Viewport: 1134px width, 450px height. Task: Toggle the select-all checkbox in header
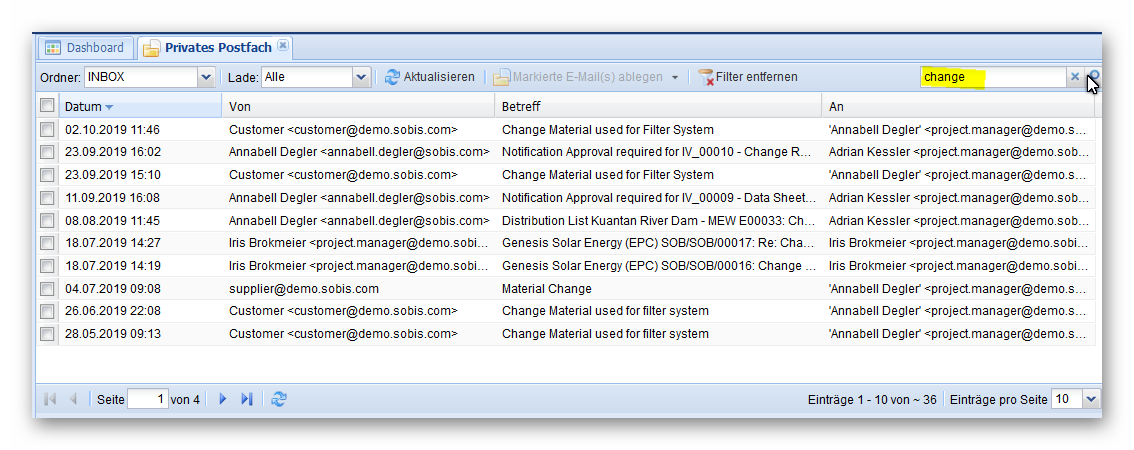[47, 105]
